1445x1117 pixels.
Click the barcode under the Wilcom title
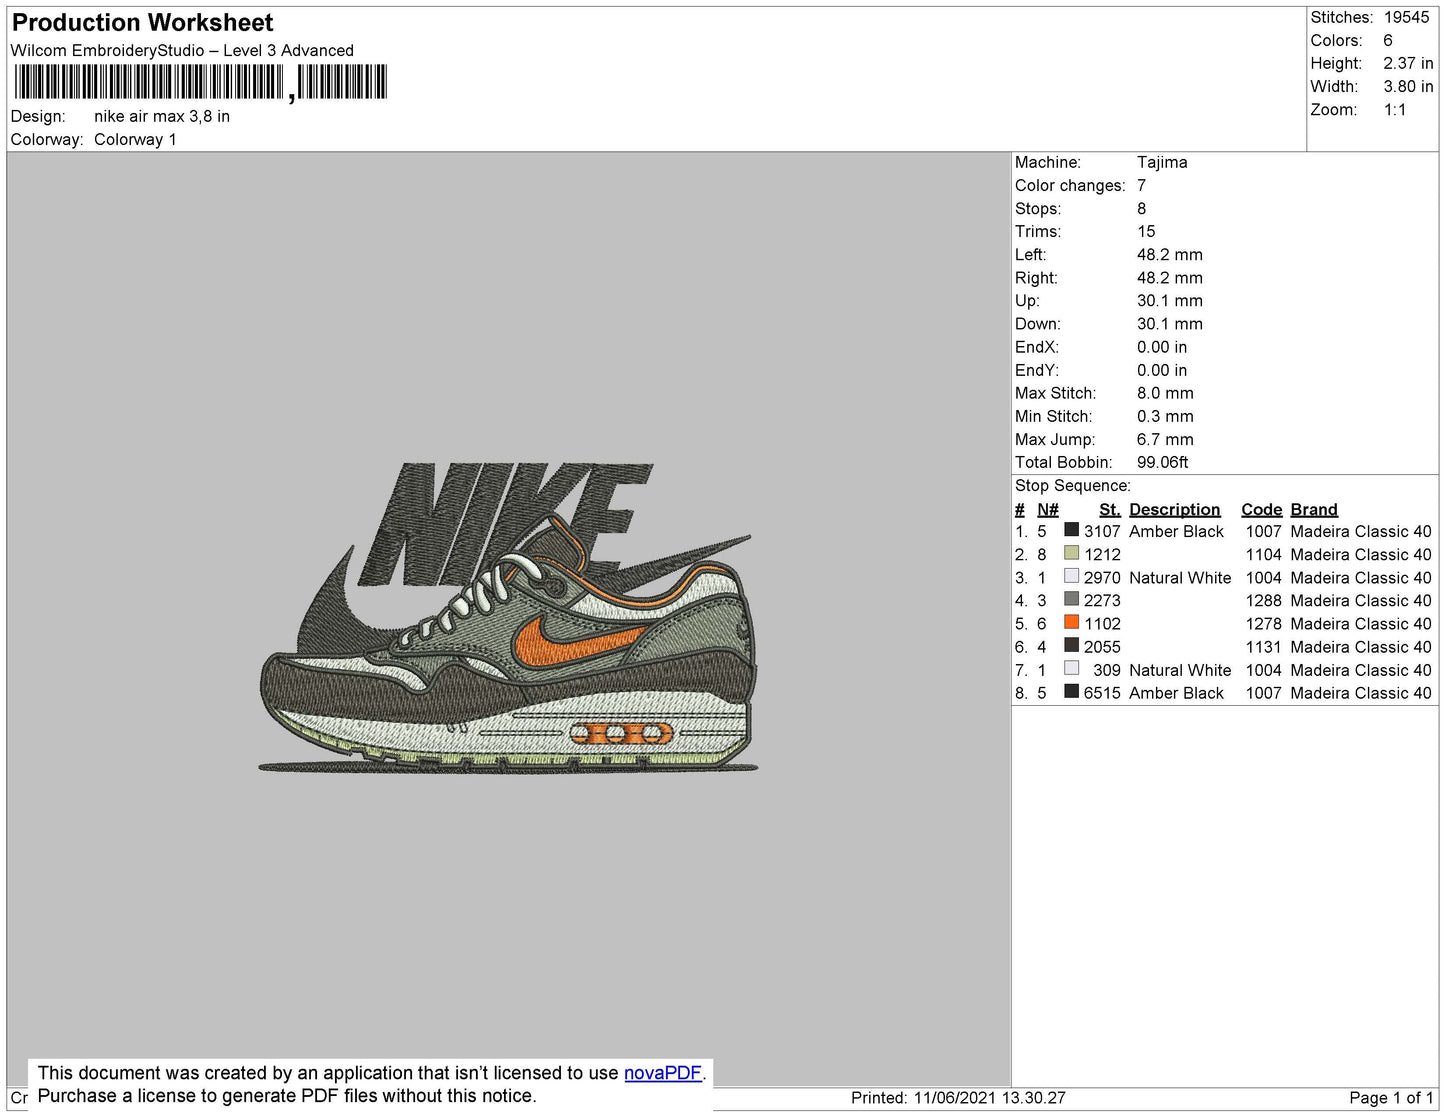[x=200, y=83]
